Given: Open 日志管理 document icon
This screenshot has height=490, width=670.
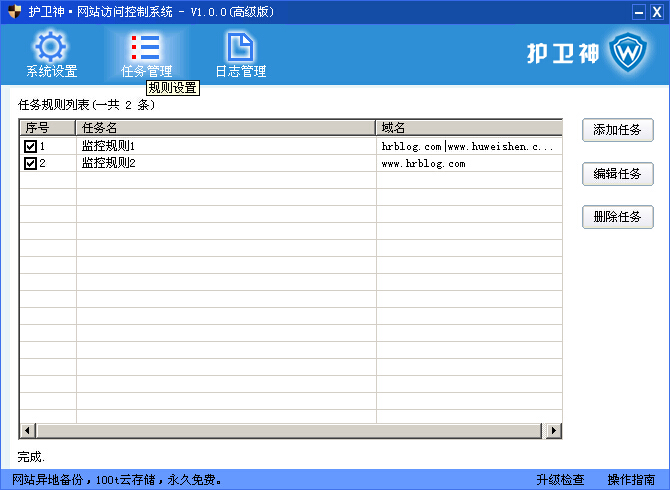Looking at the screenshot, I should pyautogui.click(x=240, y=47).
